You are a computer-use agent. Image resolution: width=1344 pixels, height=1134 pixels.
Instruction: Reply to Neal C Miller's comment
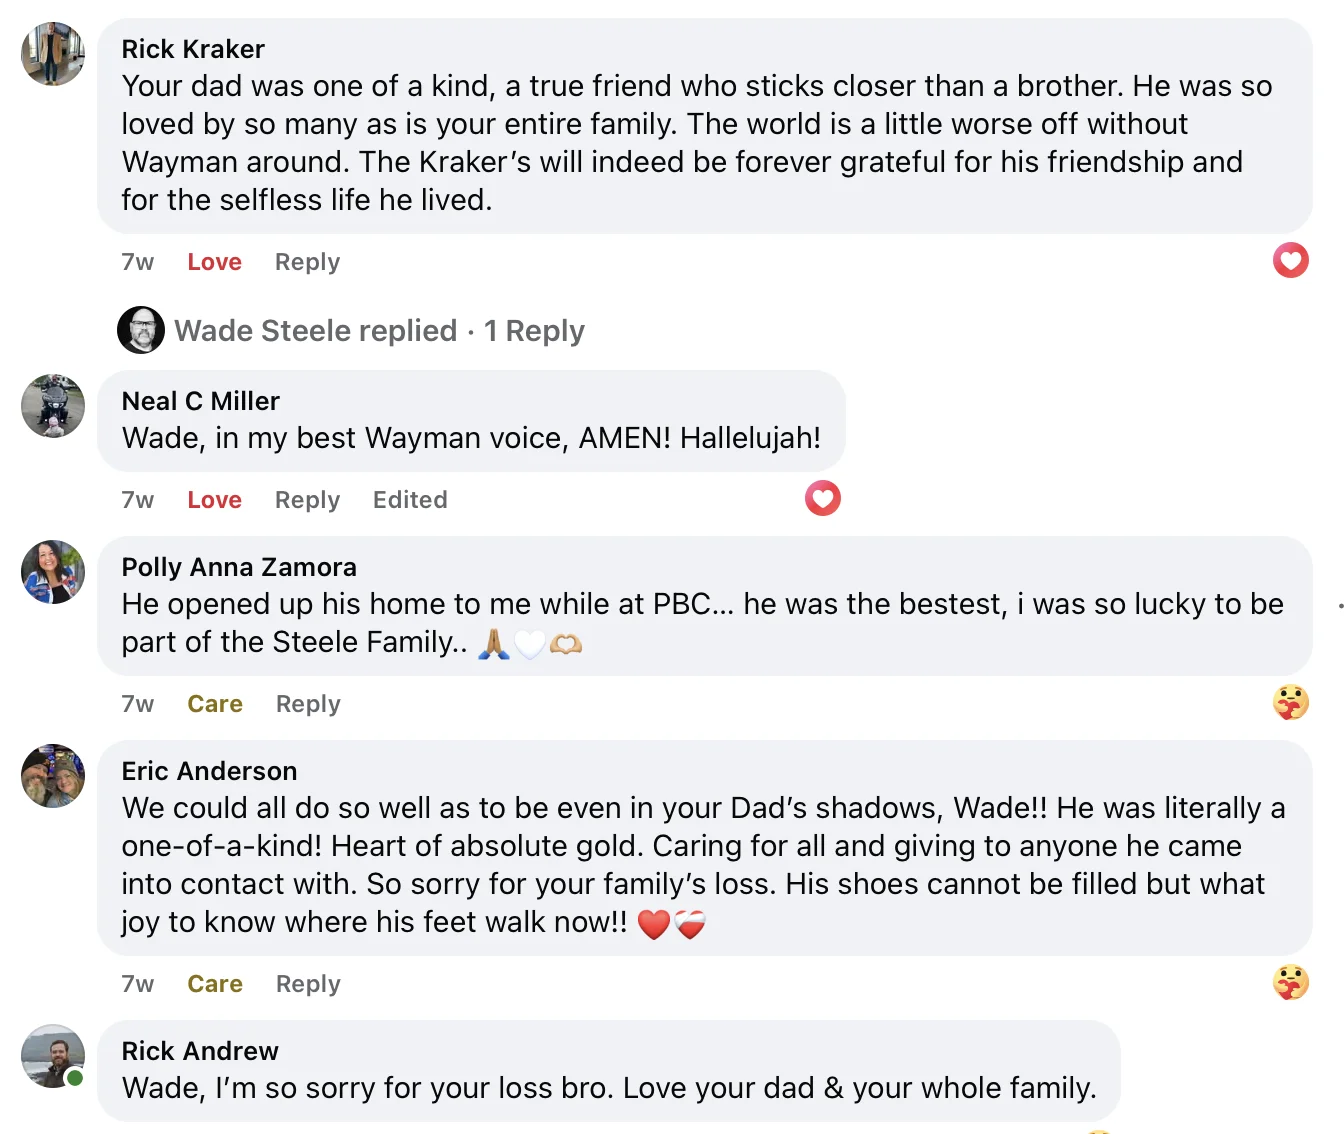(x=307, y=500)
